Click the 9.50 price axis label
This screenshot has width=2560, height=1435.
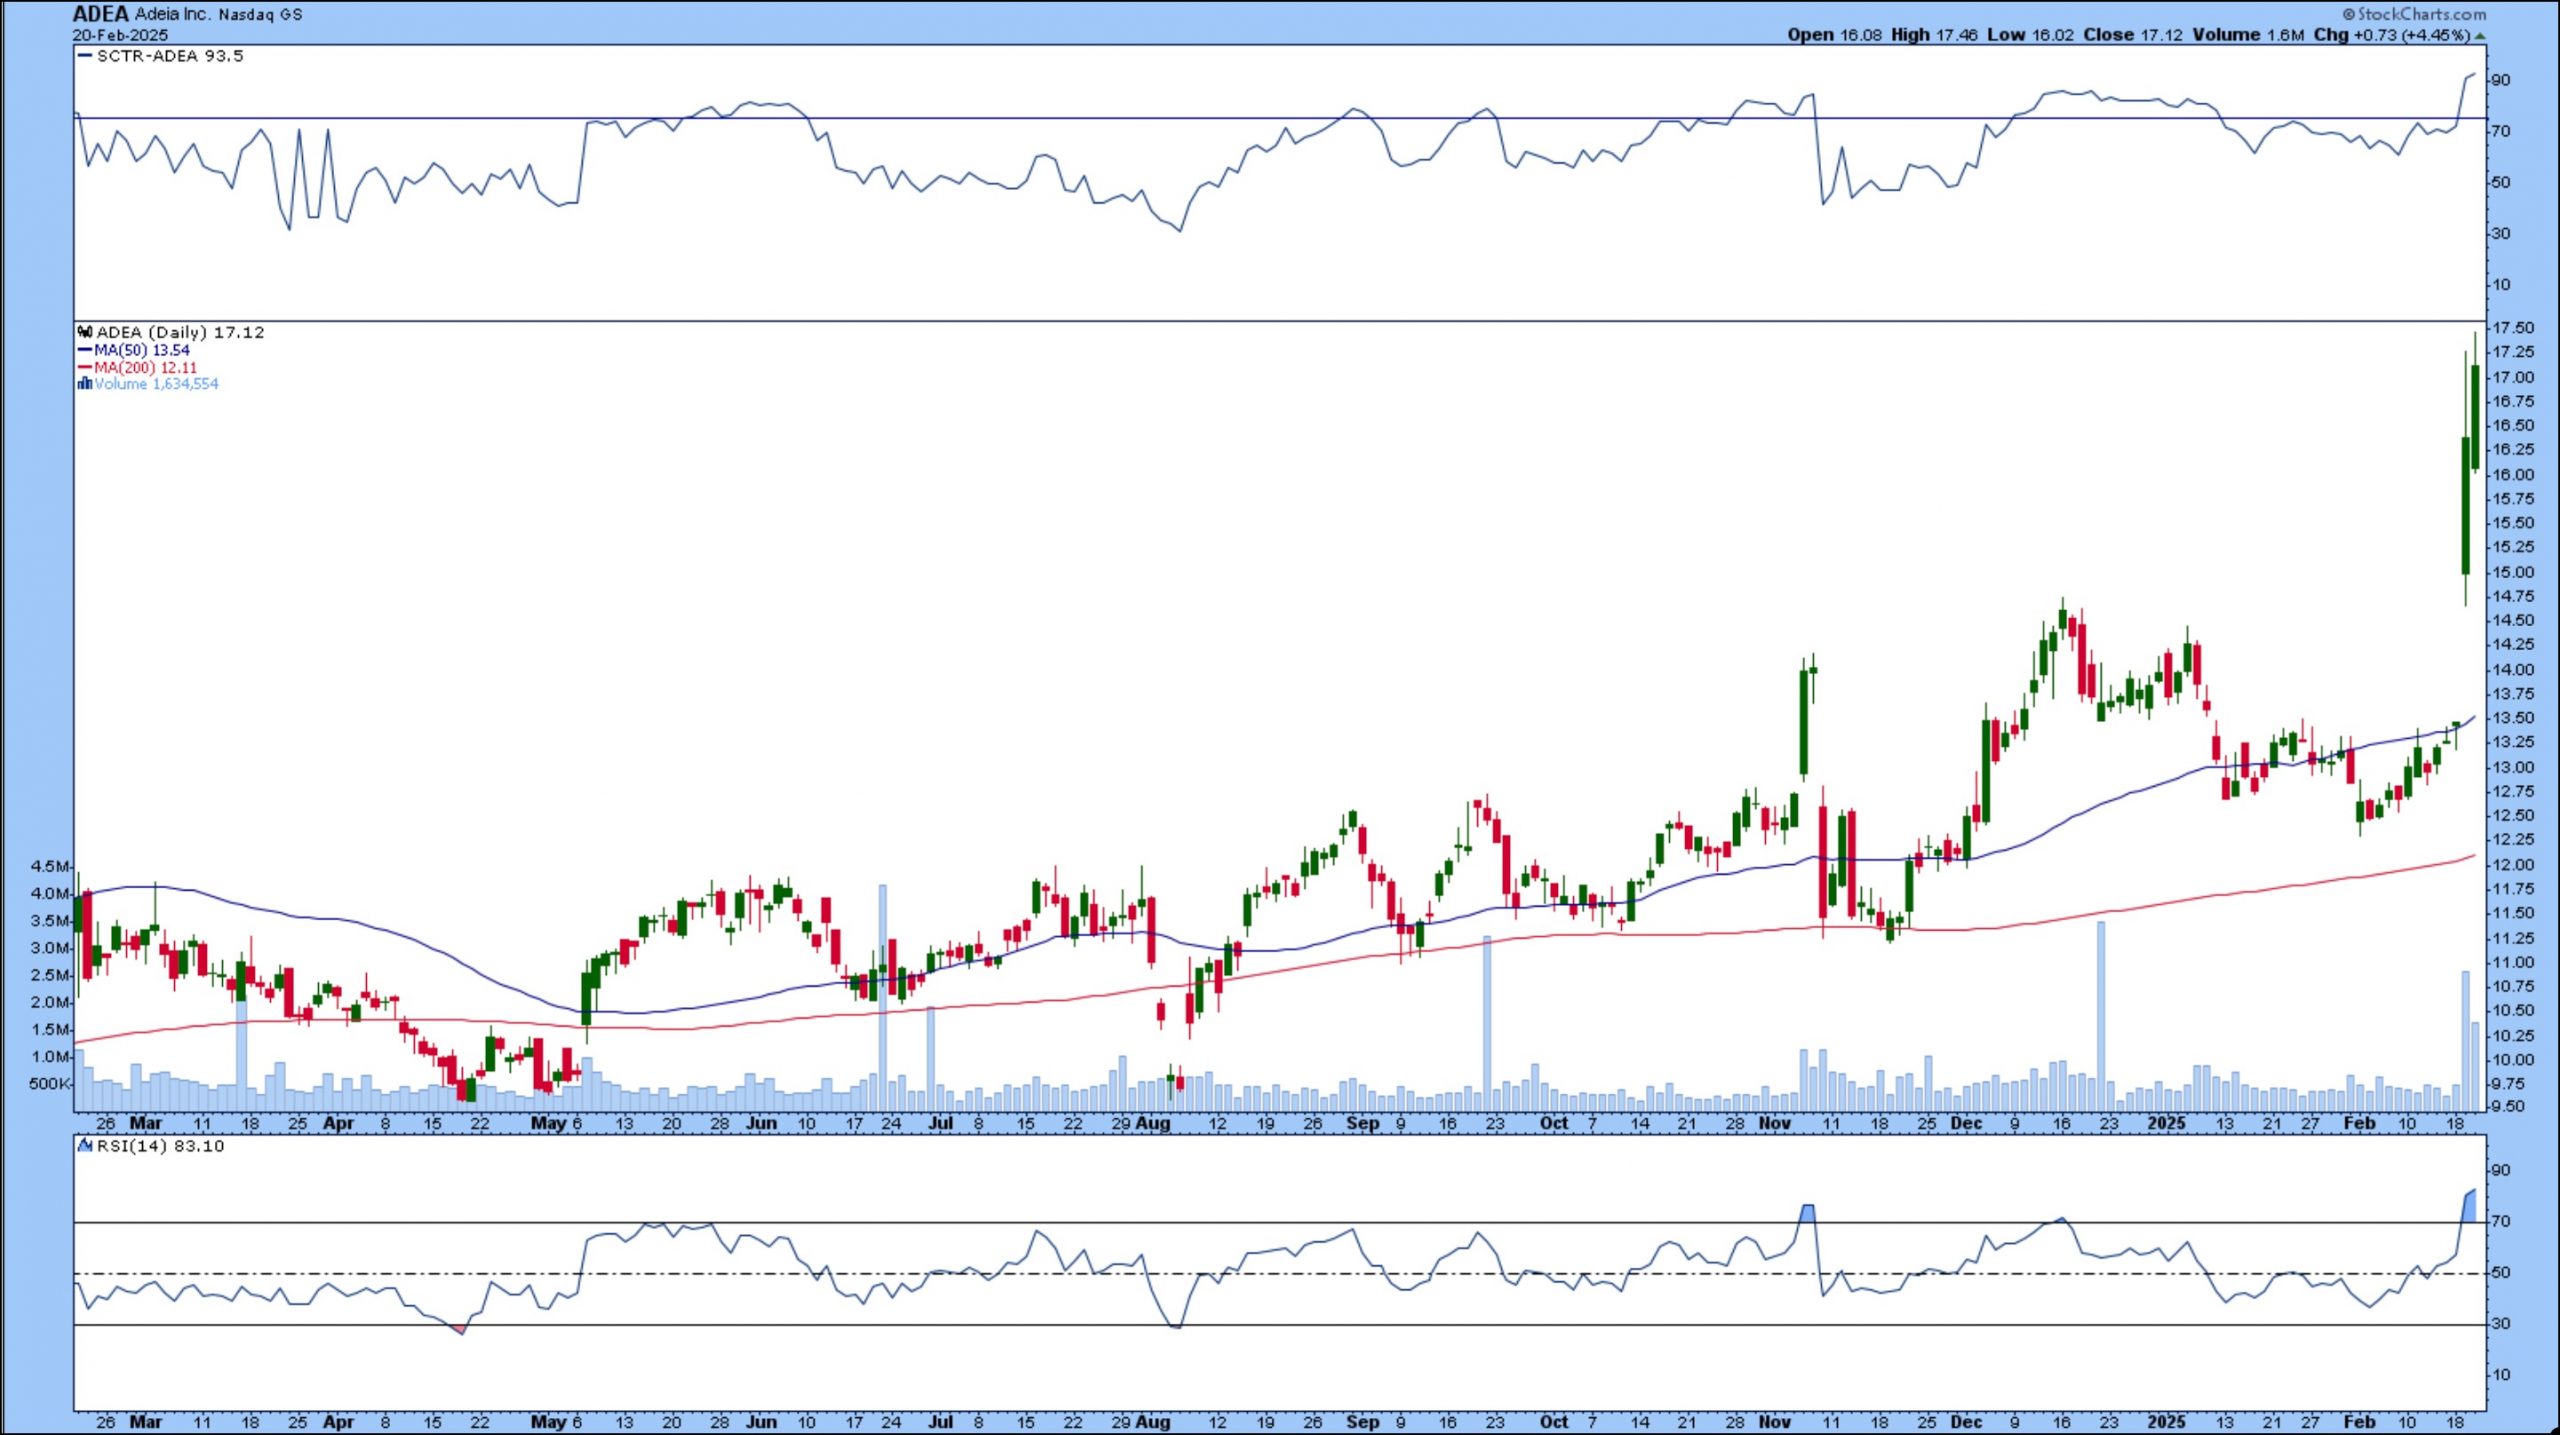click(2512, 1106)
